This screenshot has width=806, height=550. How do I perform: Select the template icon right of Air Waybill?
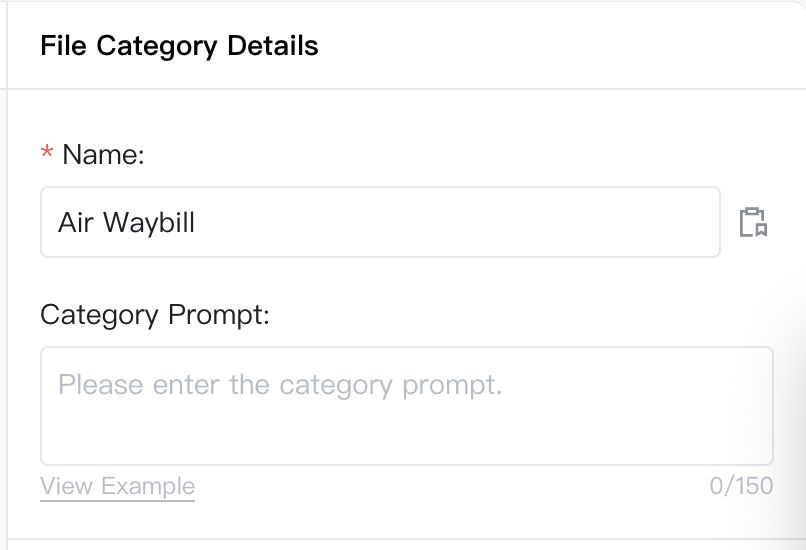click(754, 222)
